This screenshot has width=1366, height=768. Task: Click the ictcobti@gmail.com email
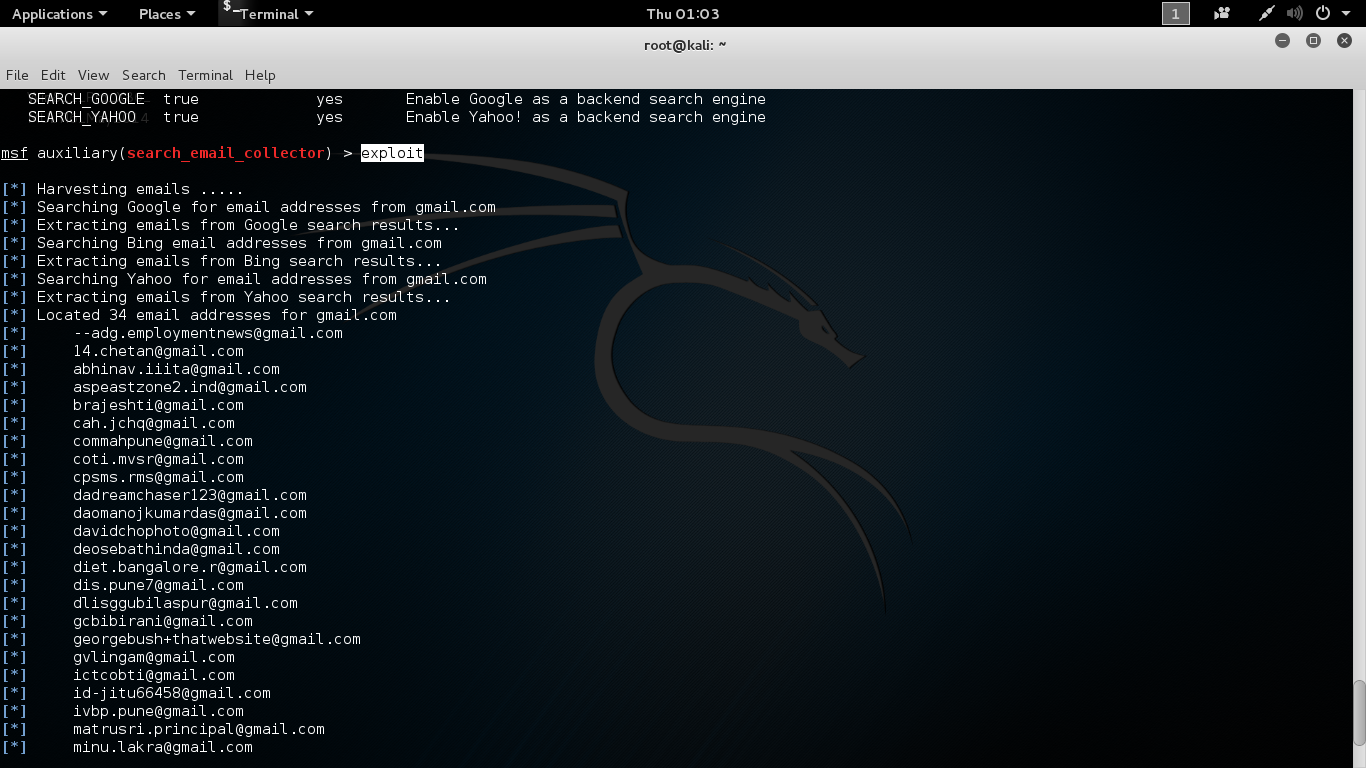154,675
